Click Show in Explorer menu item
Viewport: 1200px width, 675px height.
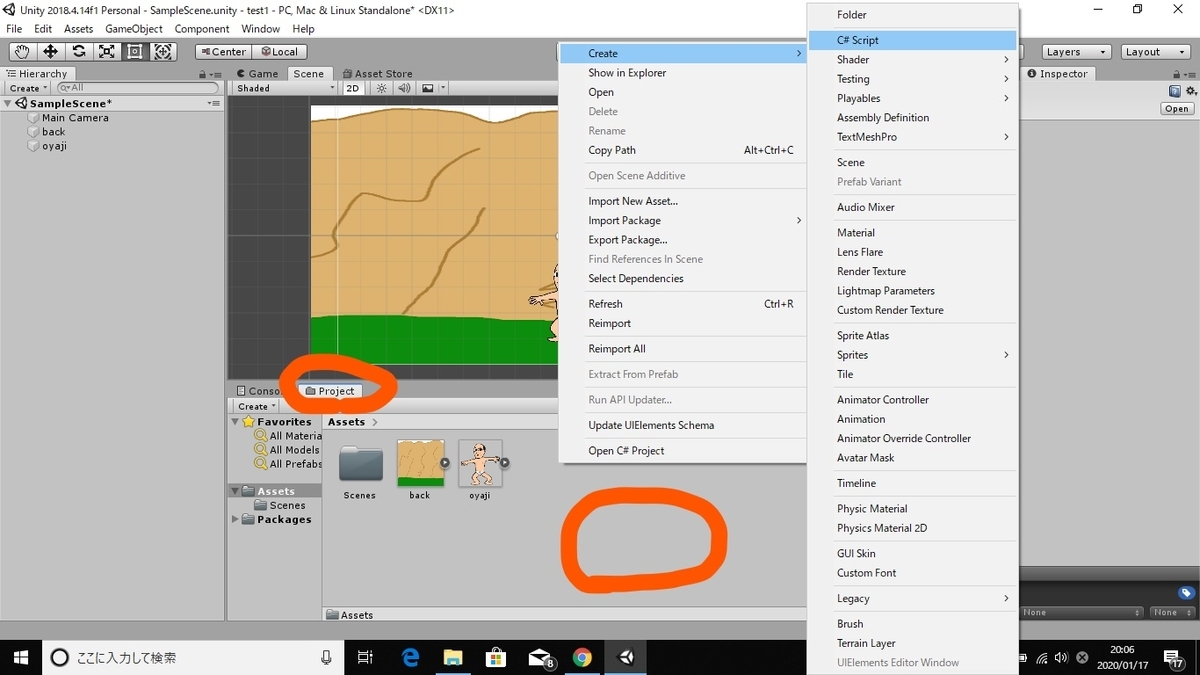click(x=683, y=73)
